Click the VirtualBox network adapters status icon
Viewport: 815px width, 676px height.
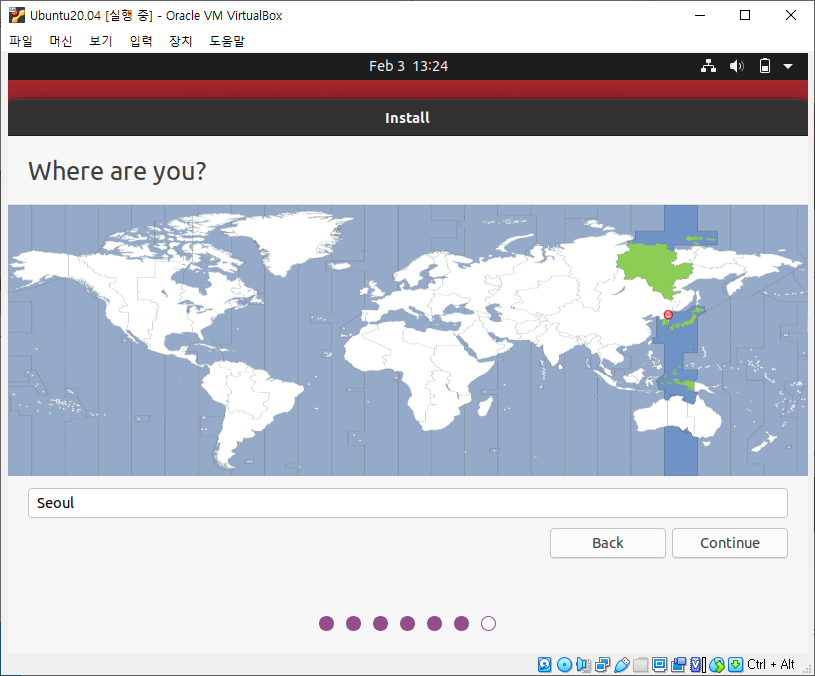pos(602,664)
